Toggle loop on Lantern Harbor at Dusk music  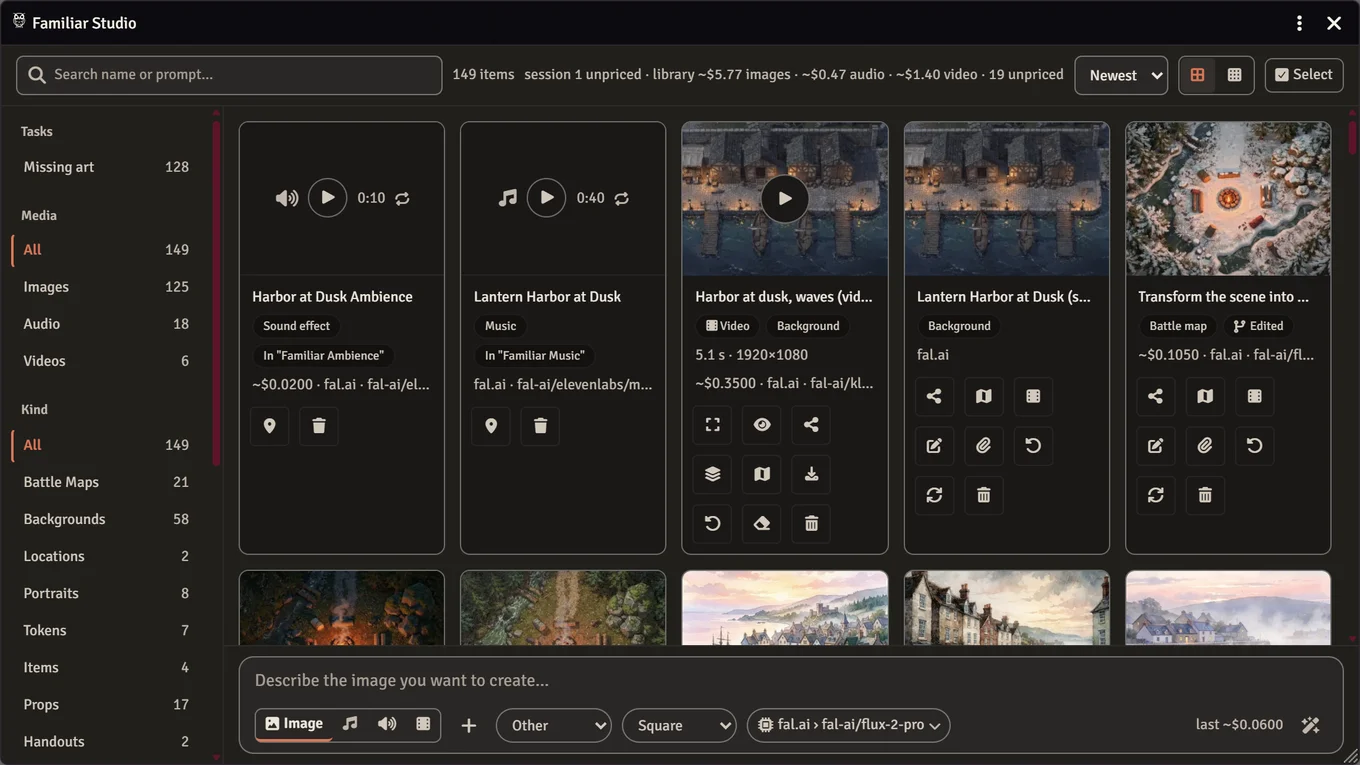pyautogui.click(x=622, y=198)
